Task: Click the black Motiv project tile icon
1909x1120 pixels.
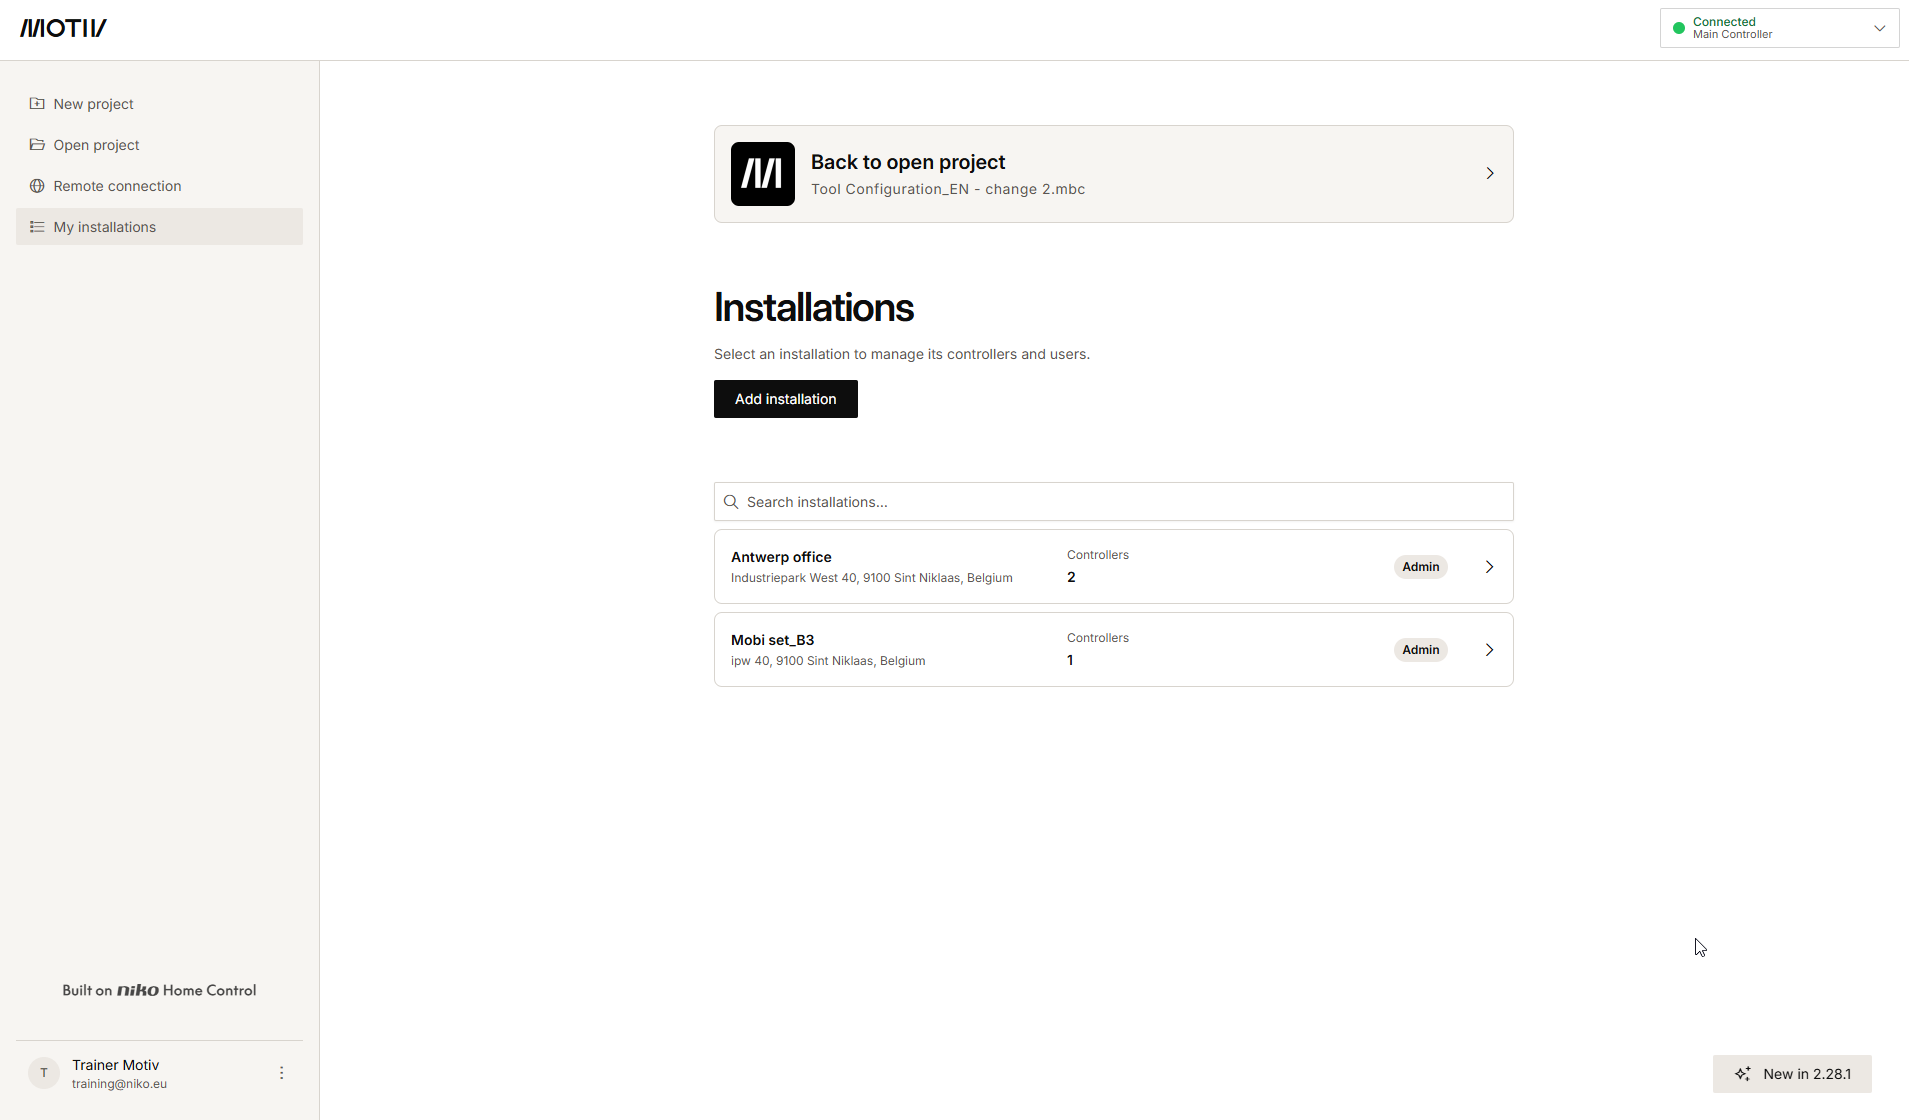Action: click(x=762, y=174)
